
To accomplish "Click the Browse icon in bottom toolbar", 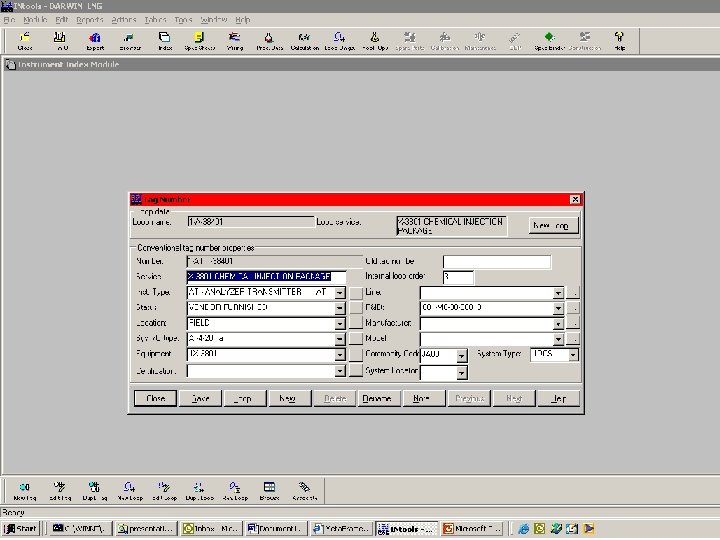I will 270,491.
